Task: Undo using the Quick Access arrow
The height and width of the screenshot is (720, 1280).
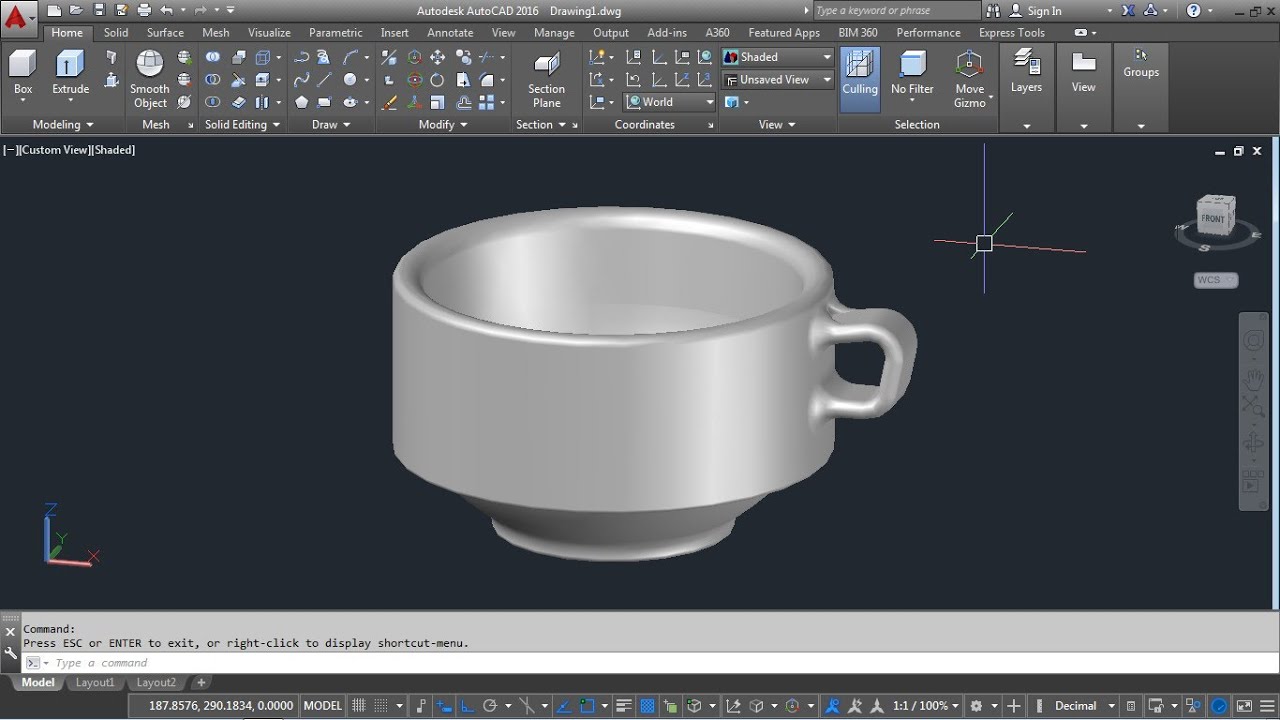Action: (x=166, y=10)
